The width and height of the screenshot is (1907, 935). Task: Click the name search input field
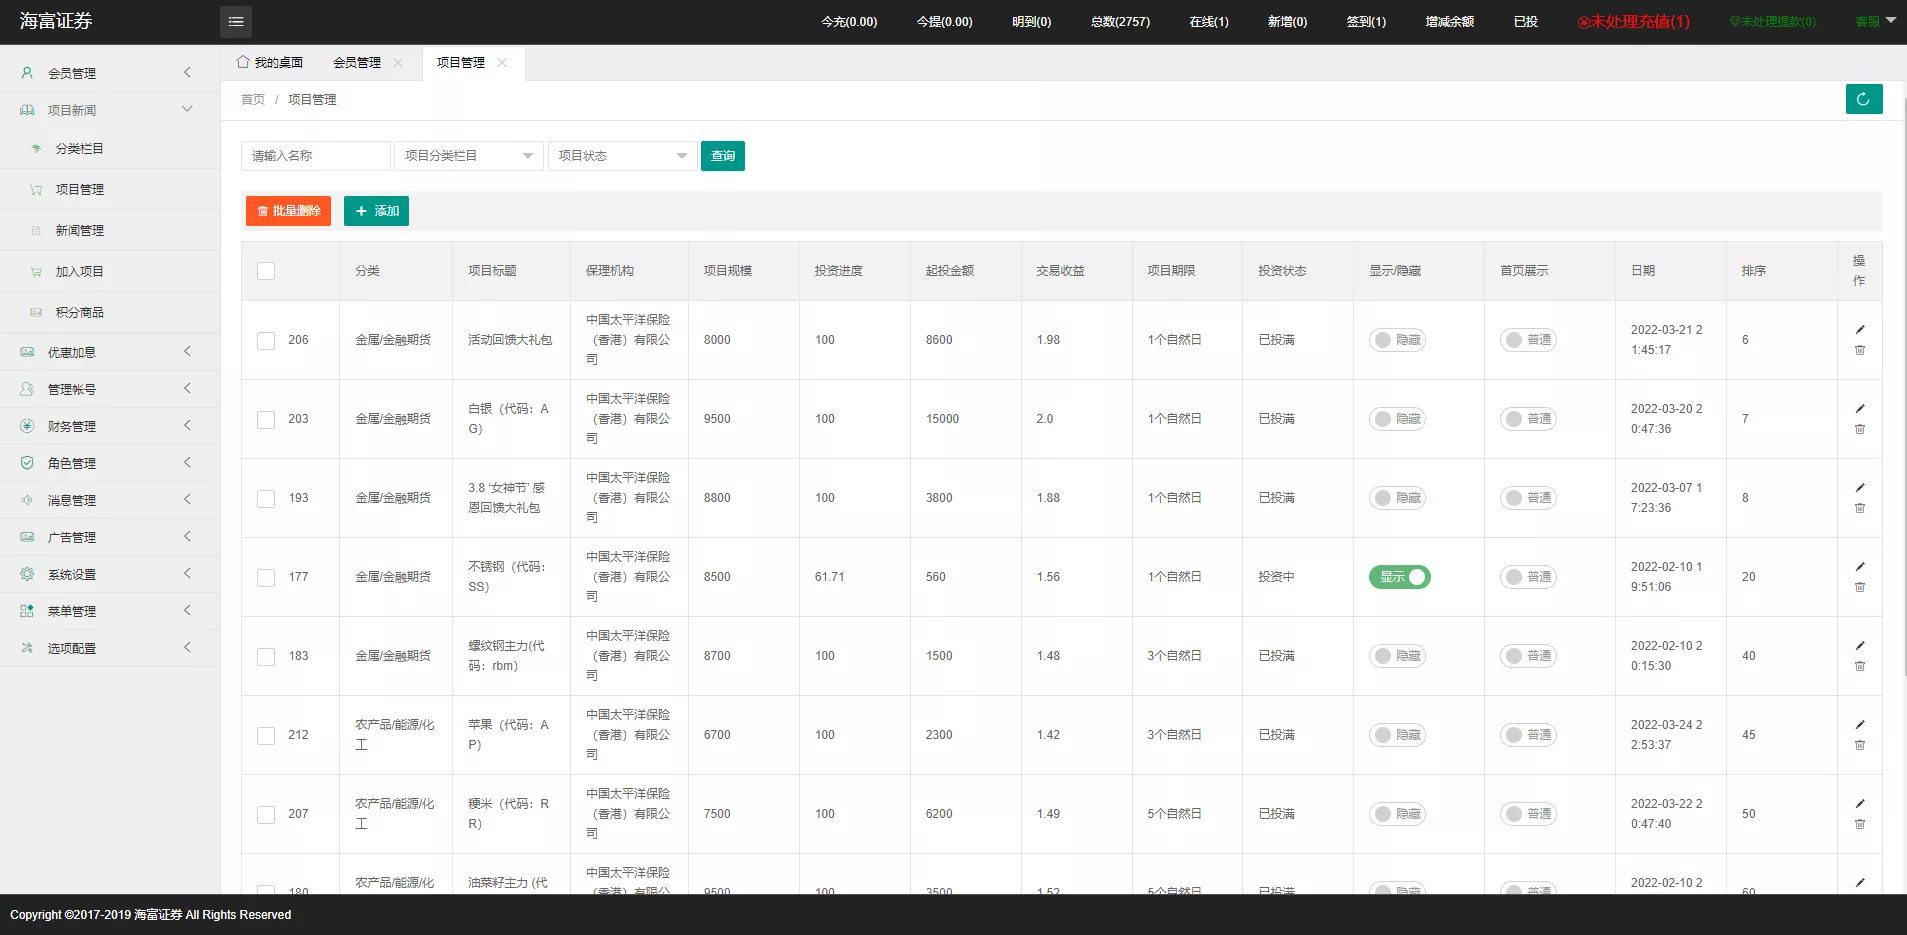(x=315, y=156)
